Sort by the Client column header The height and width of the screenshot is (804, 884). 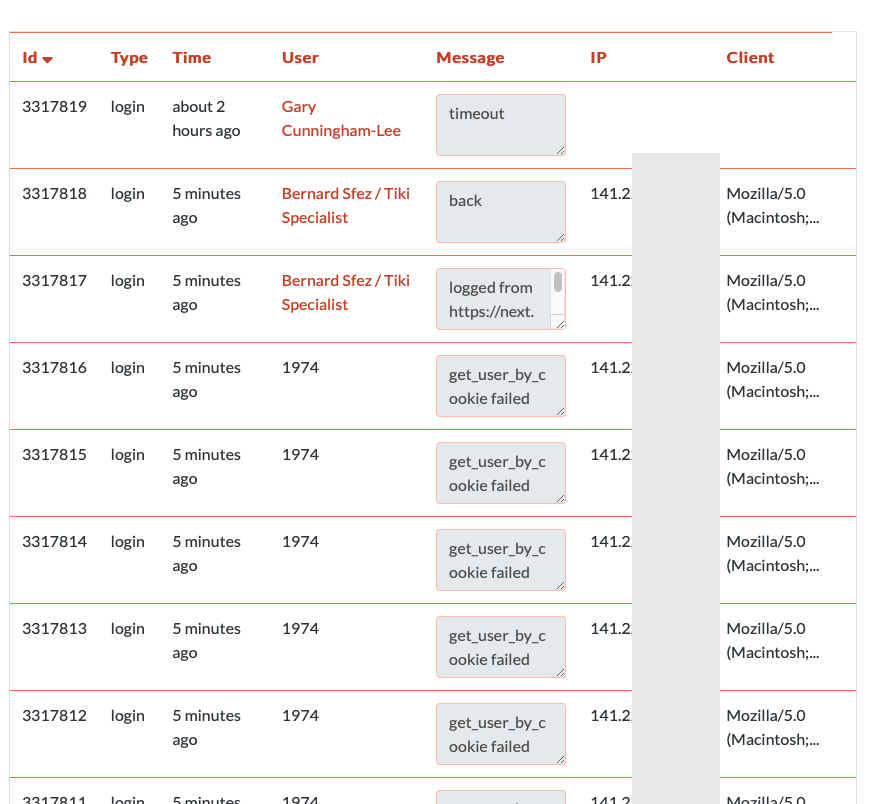tap(750, 58)
